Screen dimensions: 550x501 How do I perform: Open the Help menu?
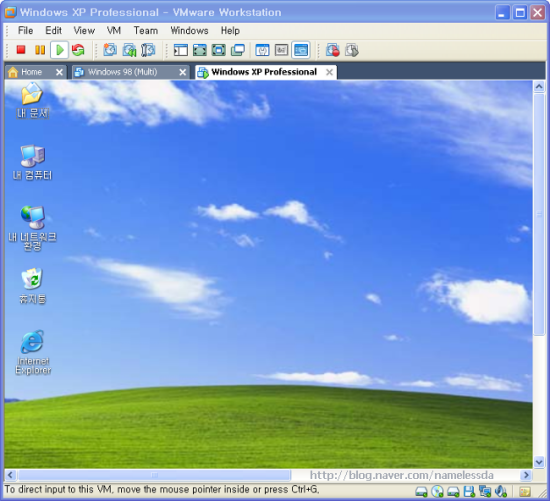tap(230, 31)
